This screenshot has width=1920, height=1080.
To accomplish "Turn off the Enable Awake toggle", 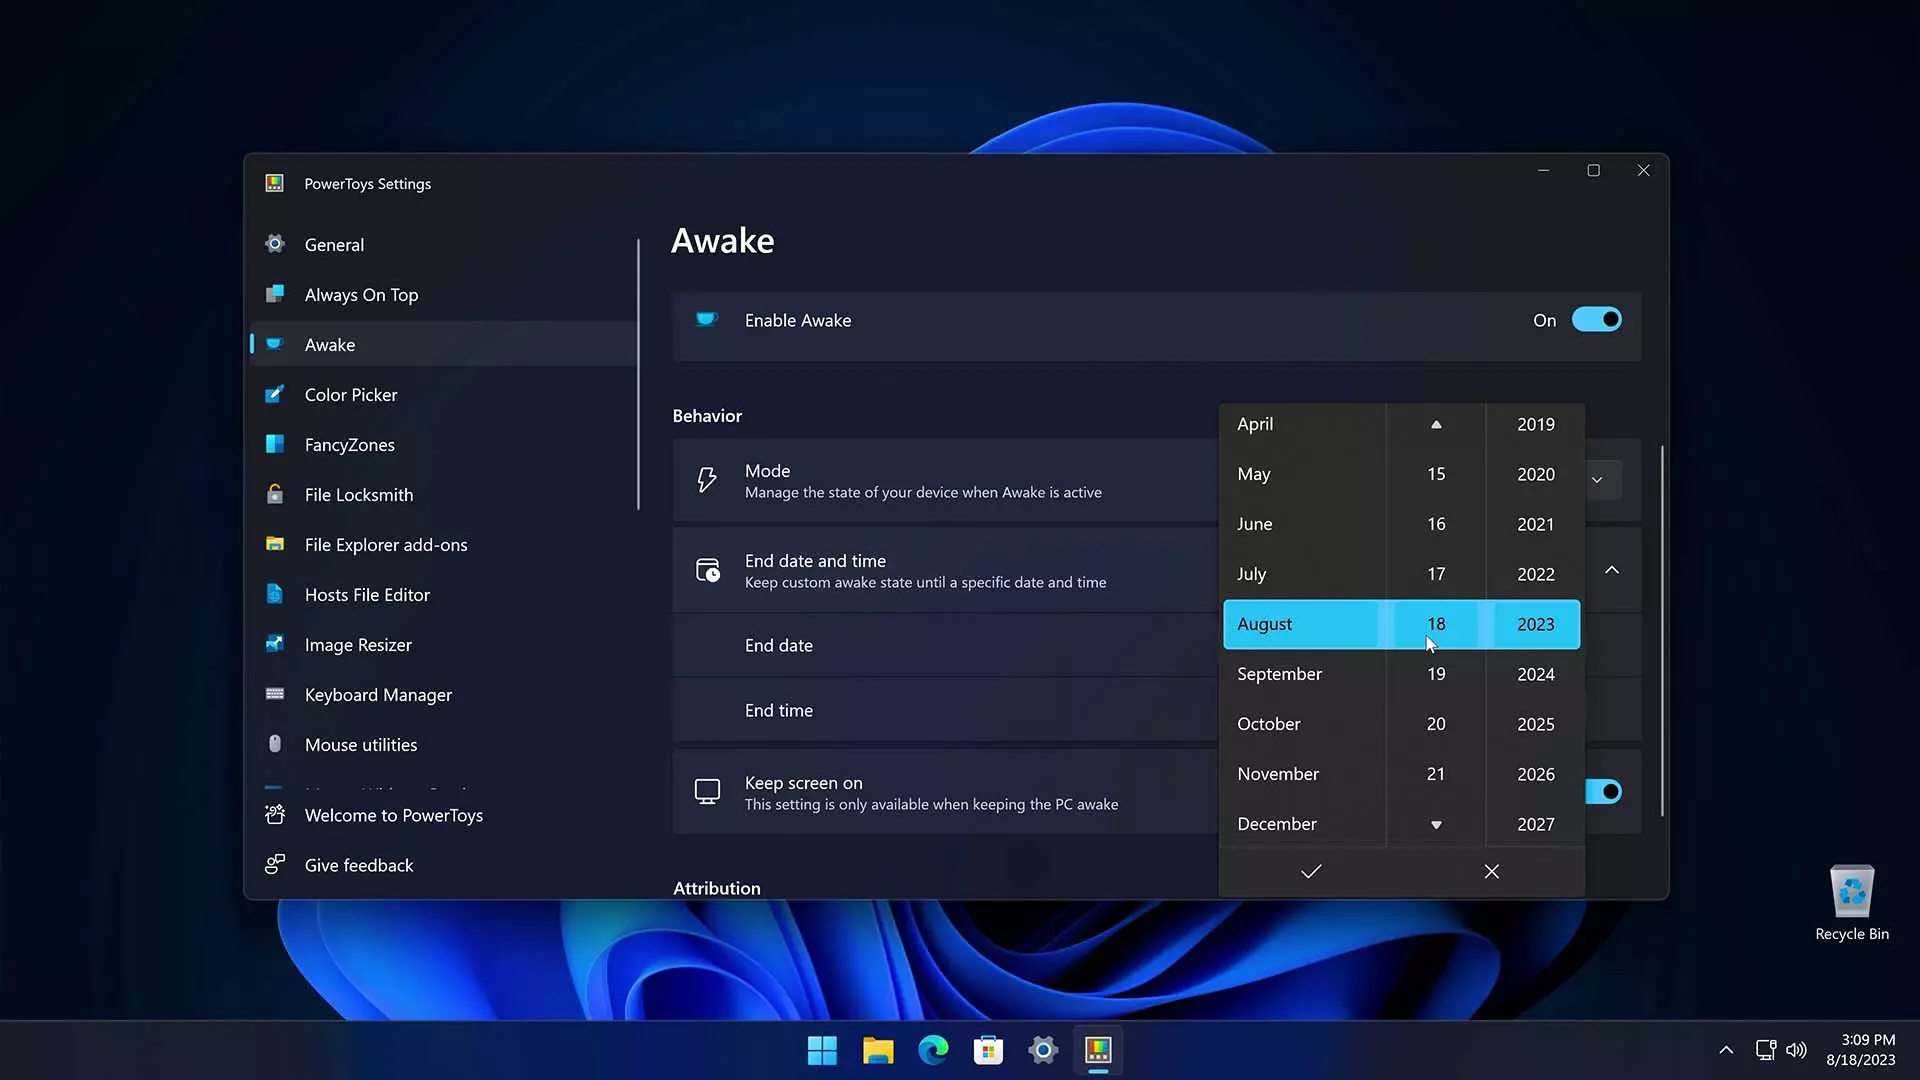I will point(1596,320).
